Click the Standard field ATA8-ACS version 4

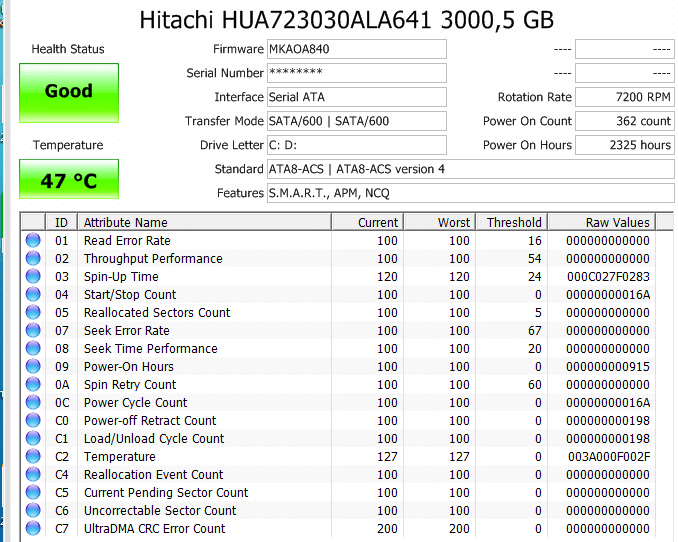pos(470,169)
